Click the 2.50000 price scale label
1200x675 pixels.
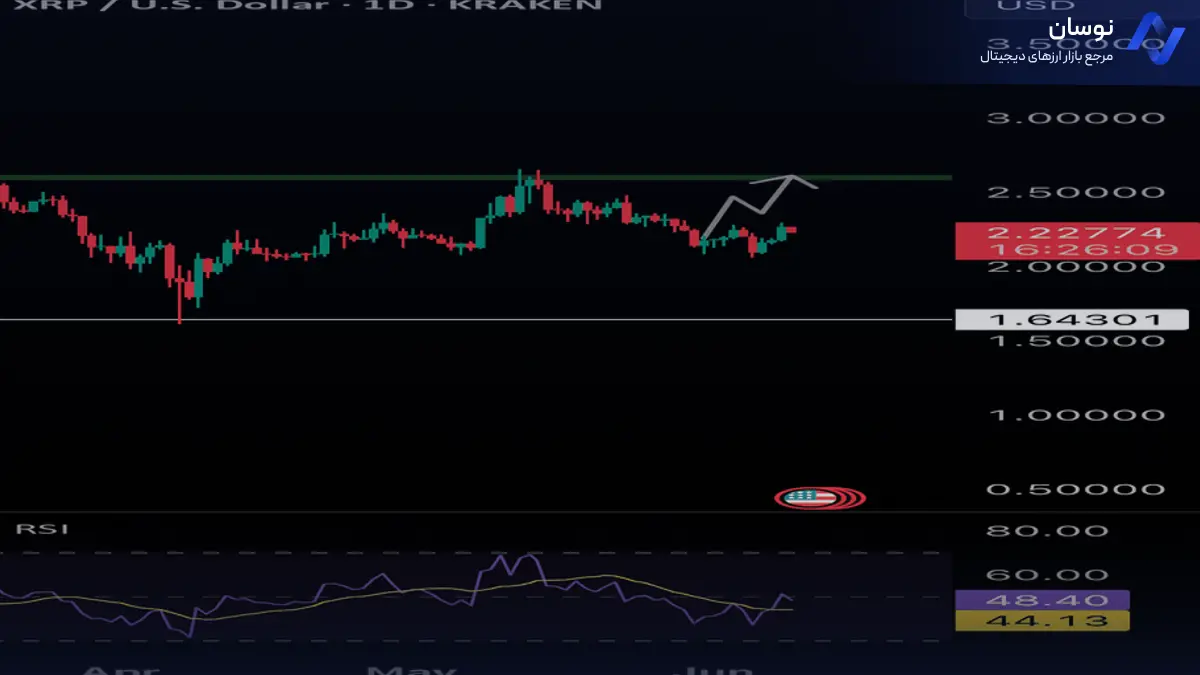coord(1076,192)
